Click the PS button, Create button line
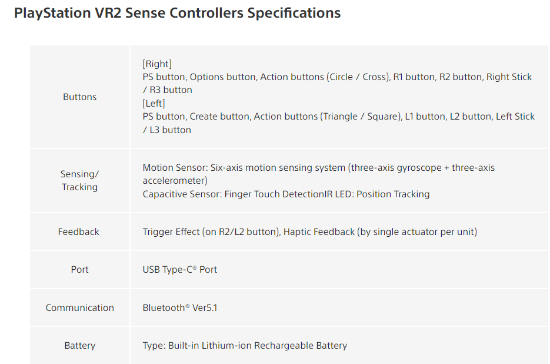 click(338, 116)
